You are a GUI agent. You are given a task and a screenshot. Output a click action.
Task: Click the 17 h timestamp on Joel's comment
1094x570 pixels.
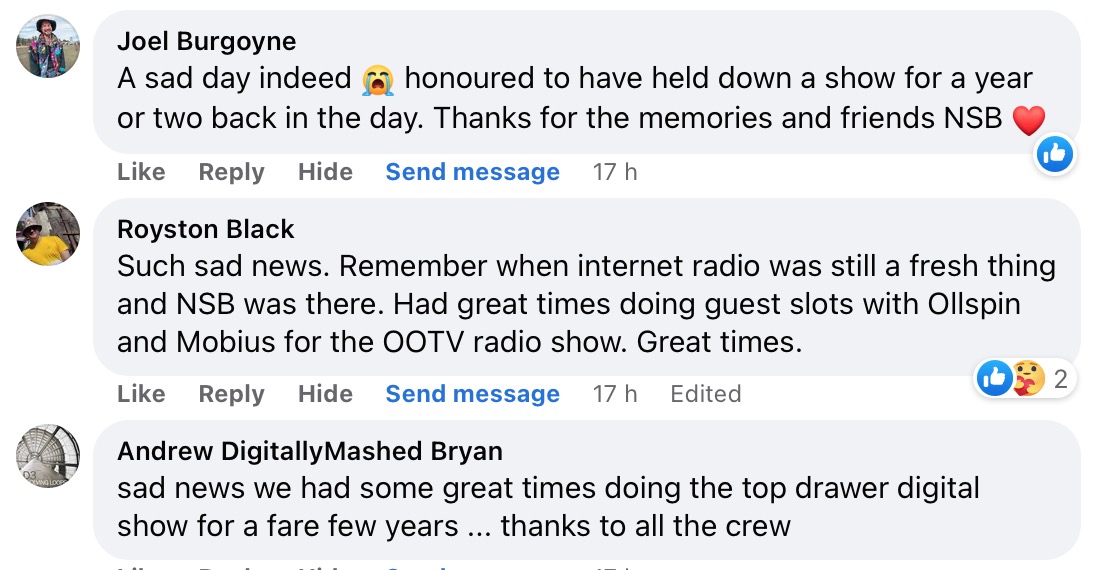pyautogui.click(x=614, y=172)
